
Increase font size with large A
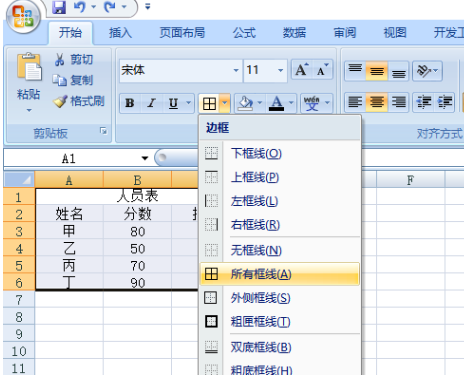tap(302, 70)
